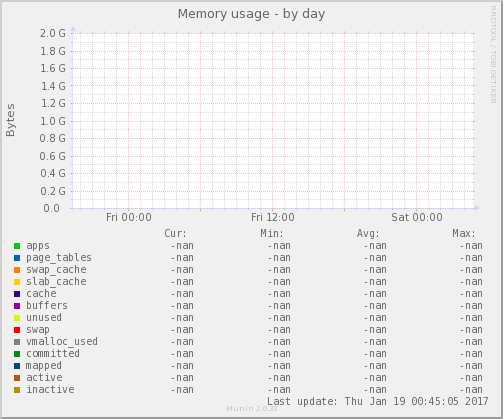Click the brown active legend swatch
This screenshot has width=503, height=419.
(x=17, y=378)
